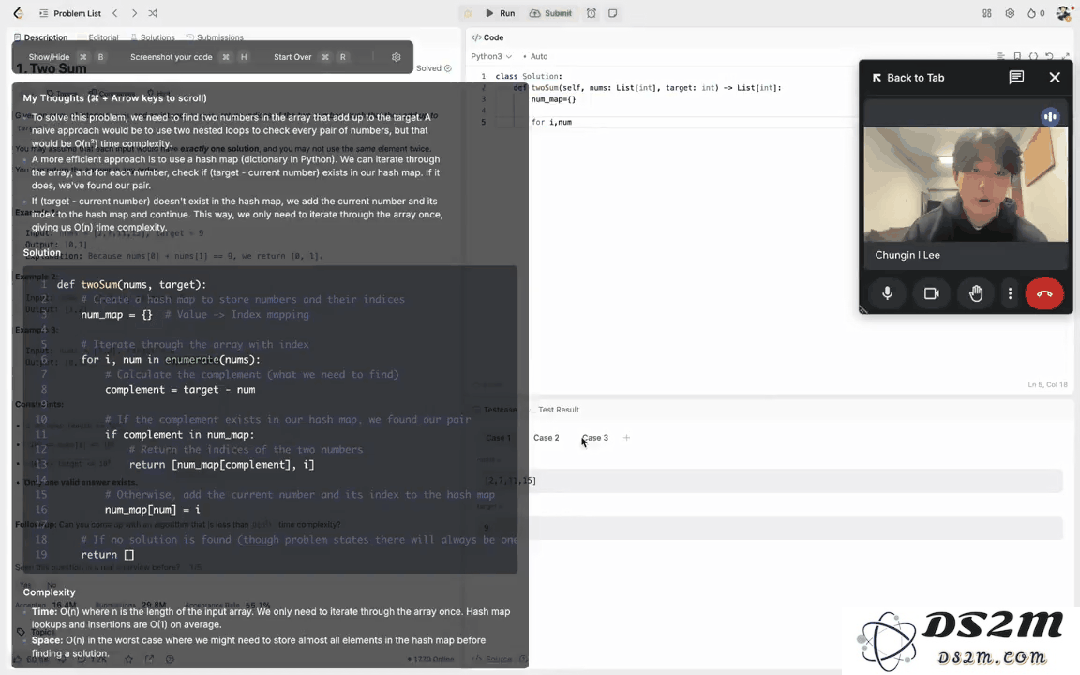1080x675 pixels.
Task: Close the Meet picture-in-picture window
Action: coord(1055,77)
